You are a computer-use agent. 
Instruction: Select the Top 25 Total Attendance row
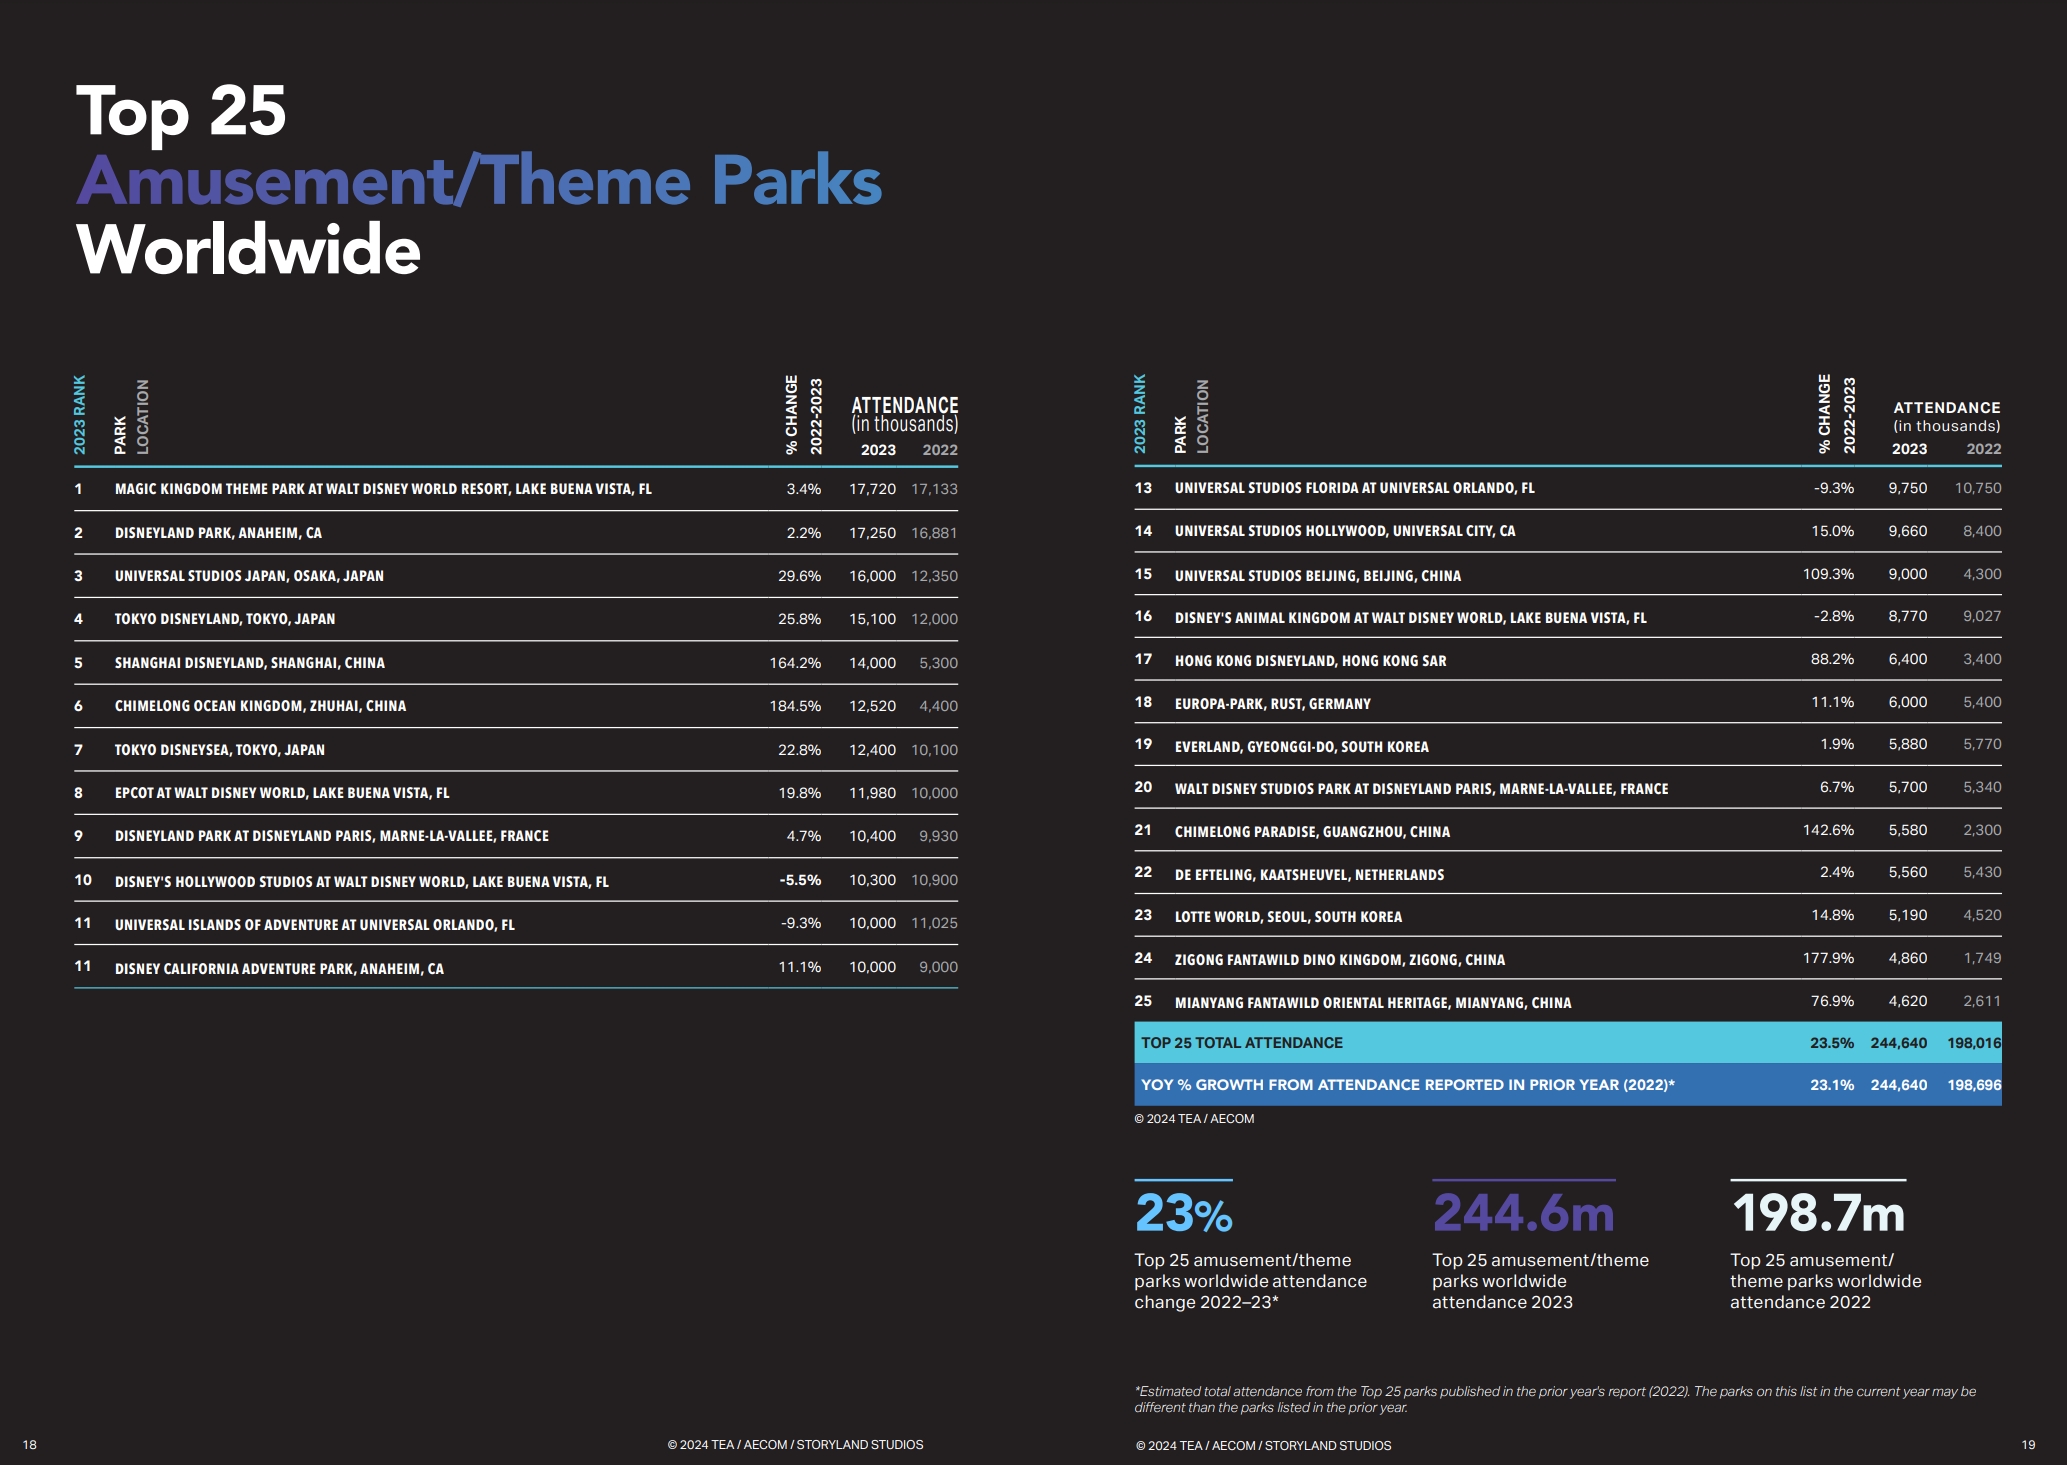pos(1568,1043)
